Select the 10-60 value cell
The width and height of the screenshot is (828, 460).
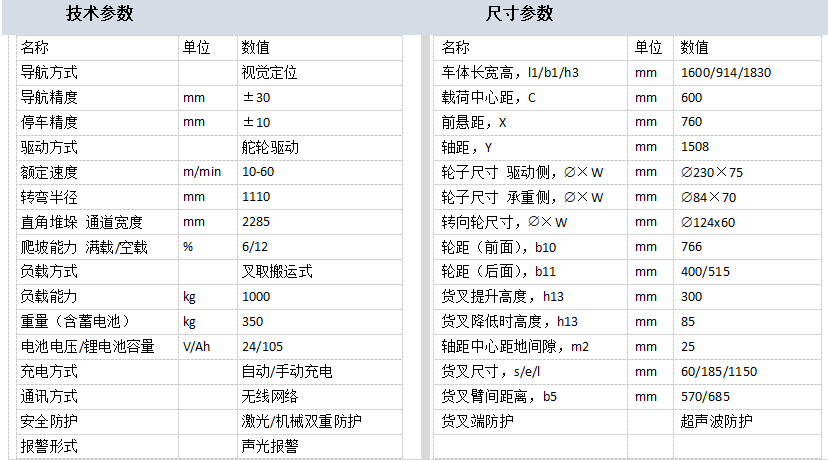(319, 172)
